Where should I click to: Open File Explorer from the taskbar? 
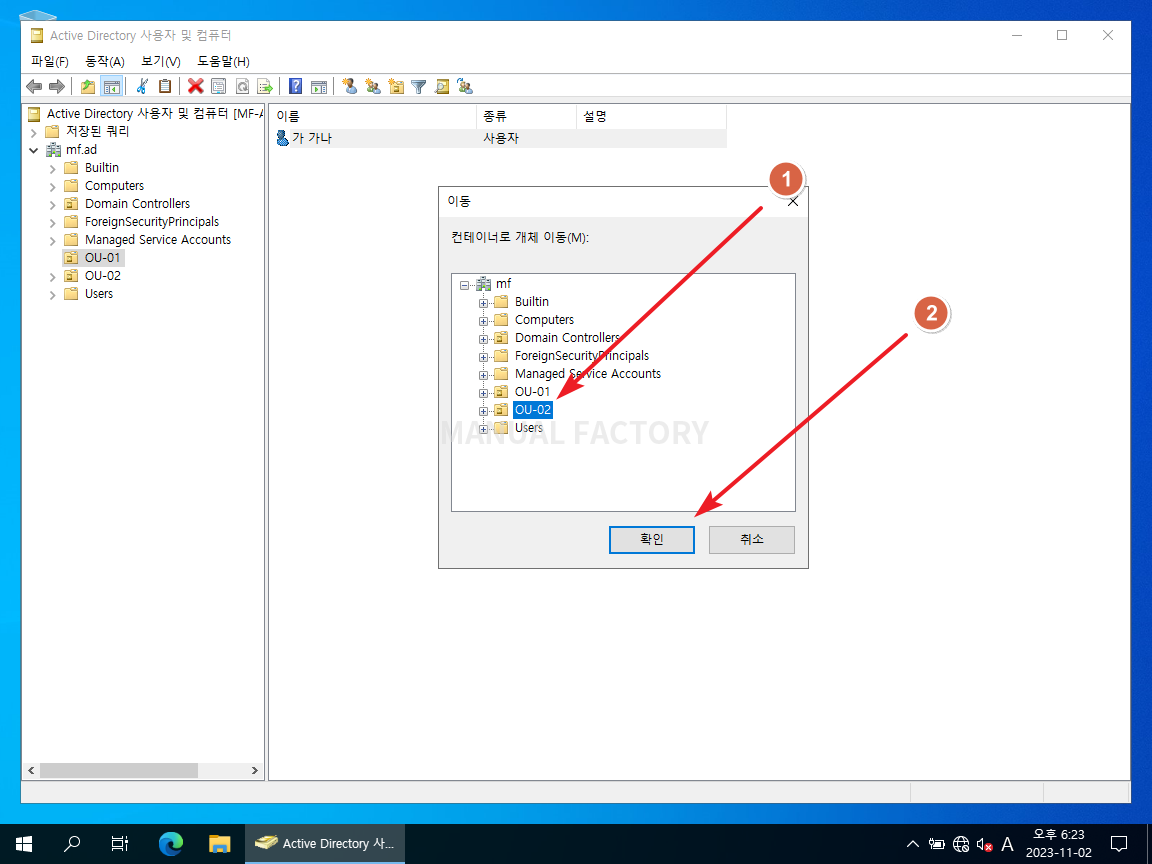tap(219, 843)
